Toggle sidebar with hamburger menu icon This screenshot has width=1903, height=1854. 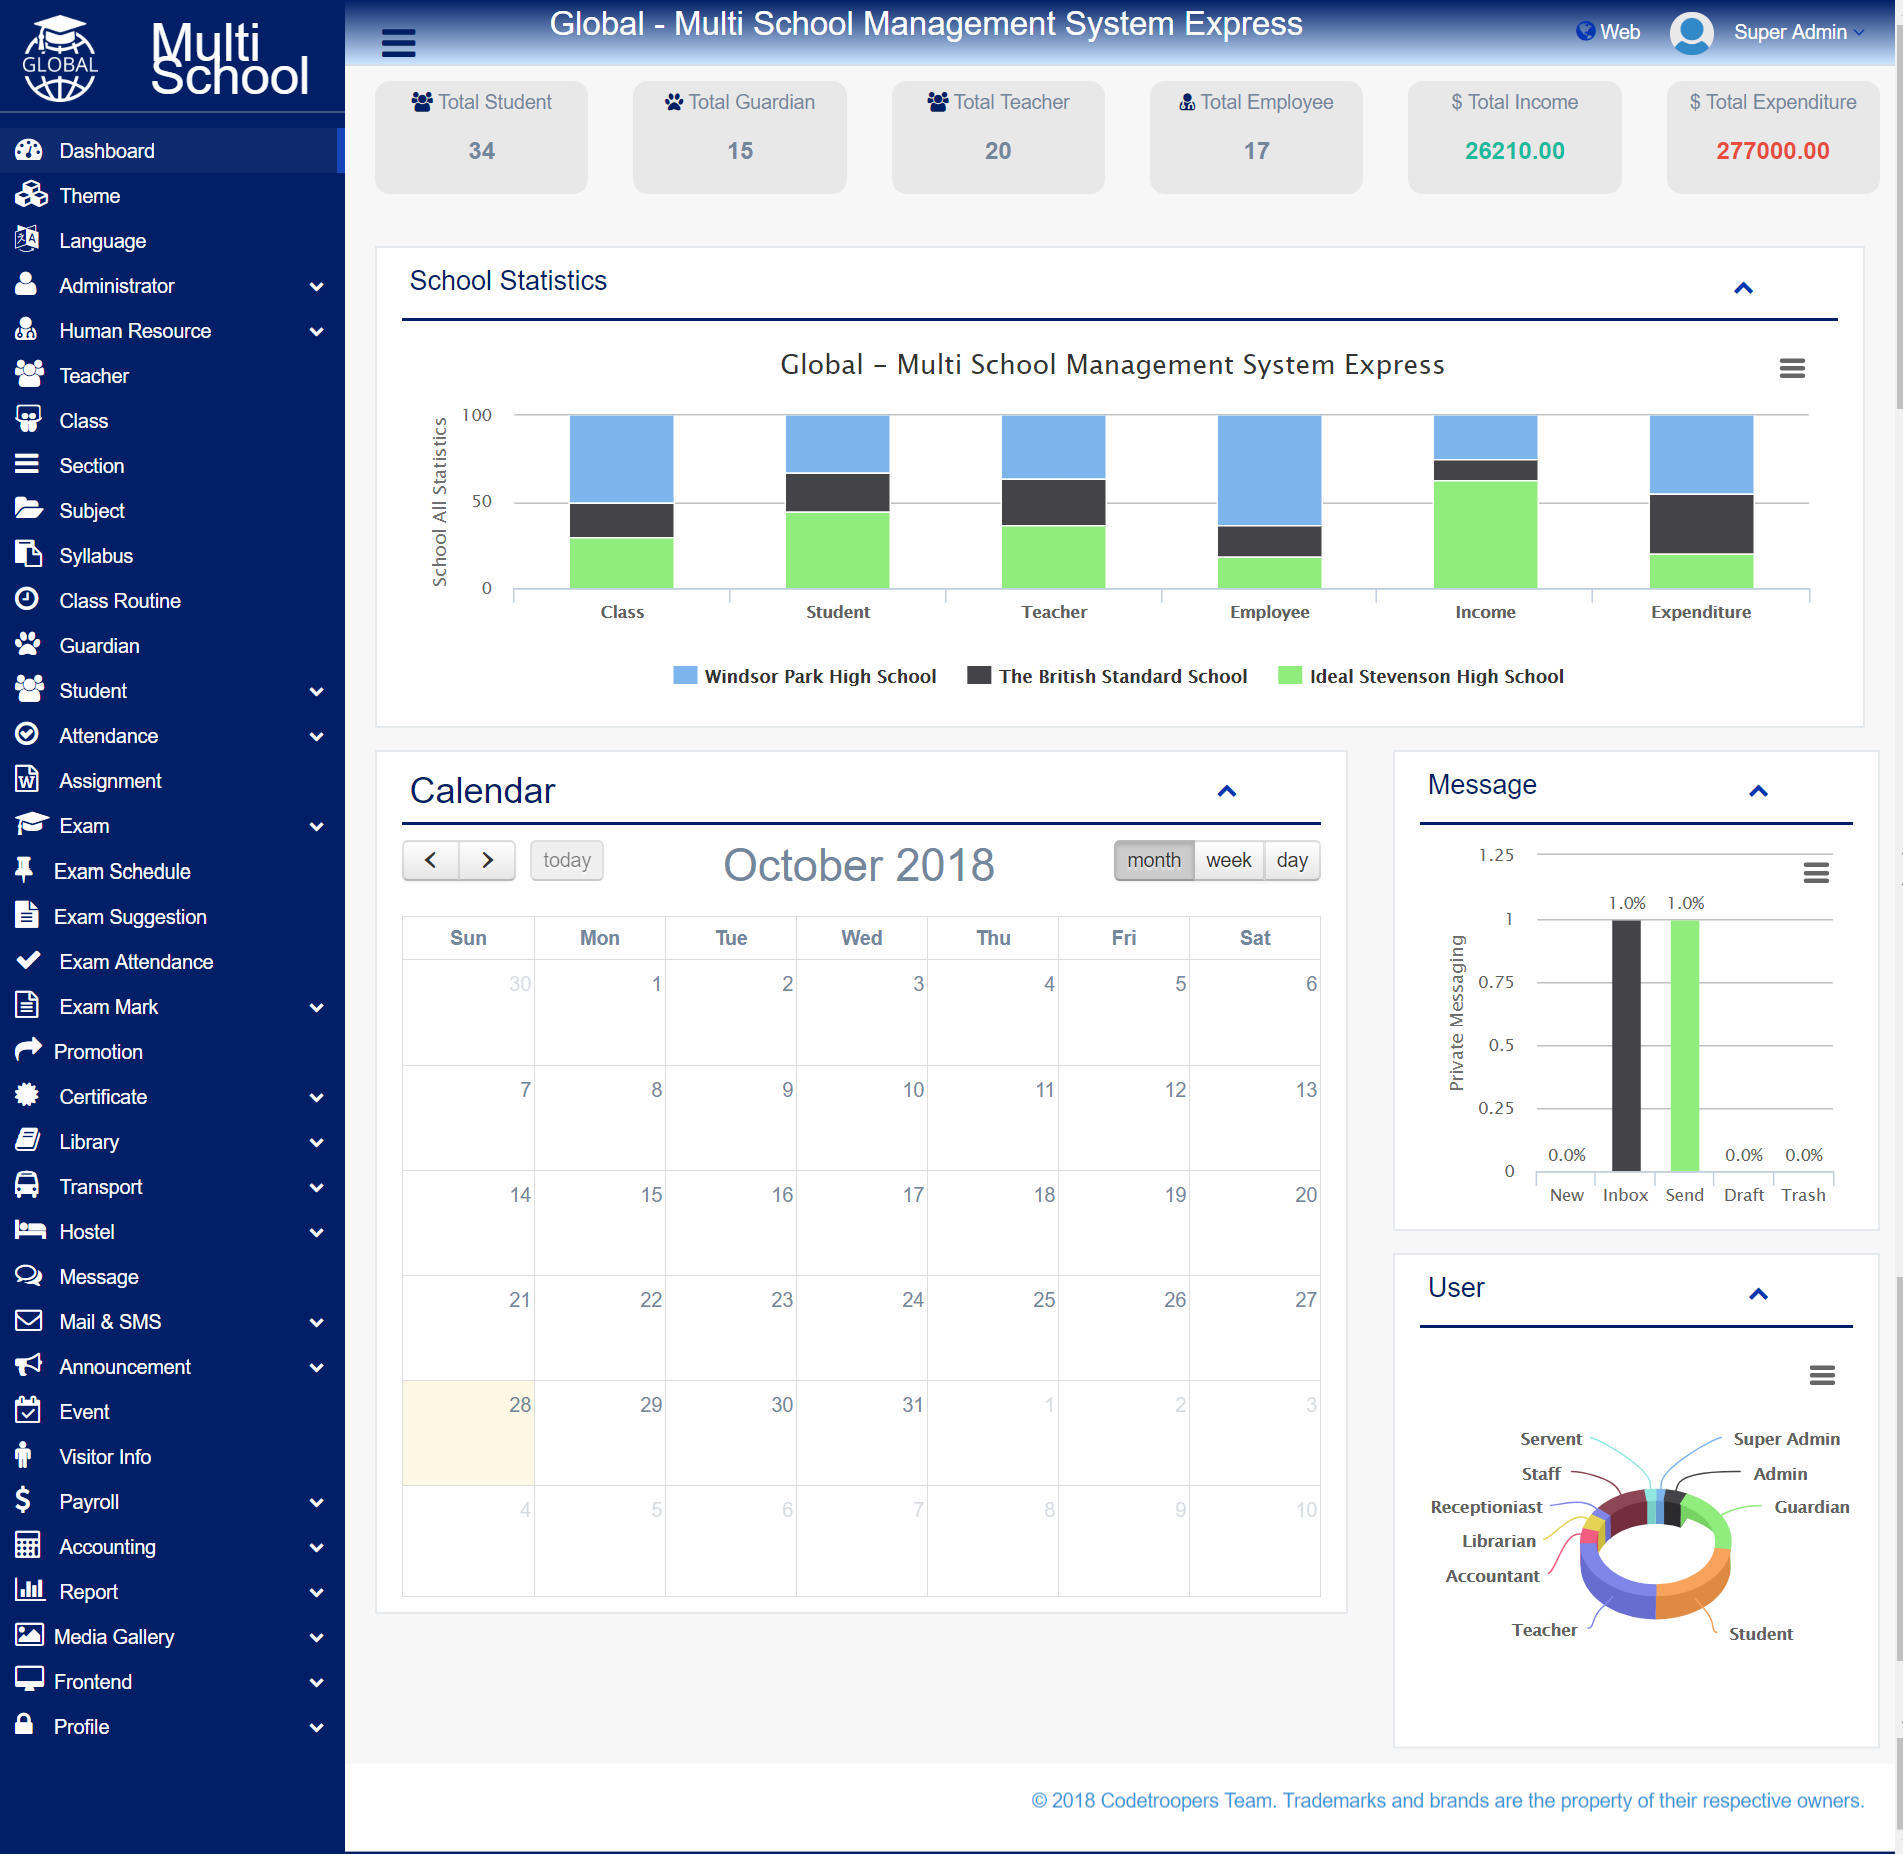point(398,43)
